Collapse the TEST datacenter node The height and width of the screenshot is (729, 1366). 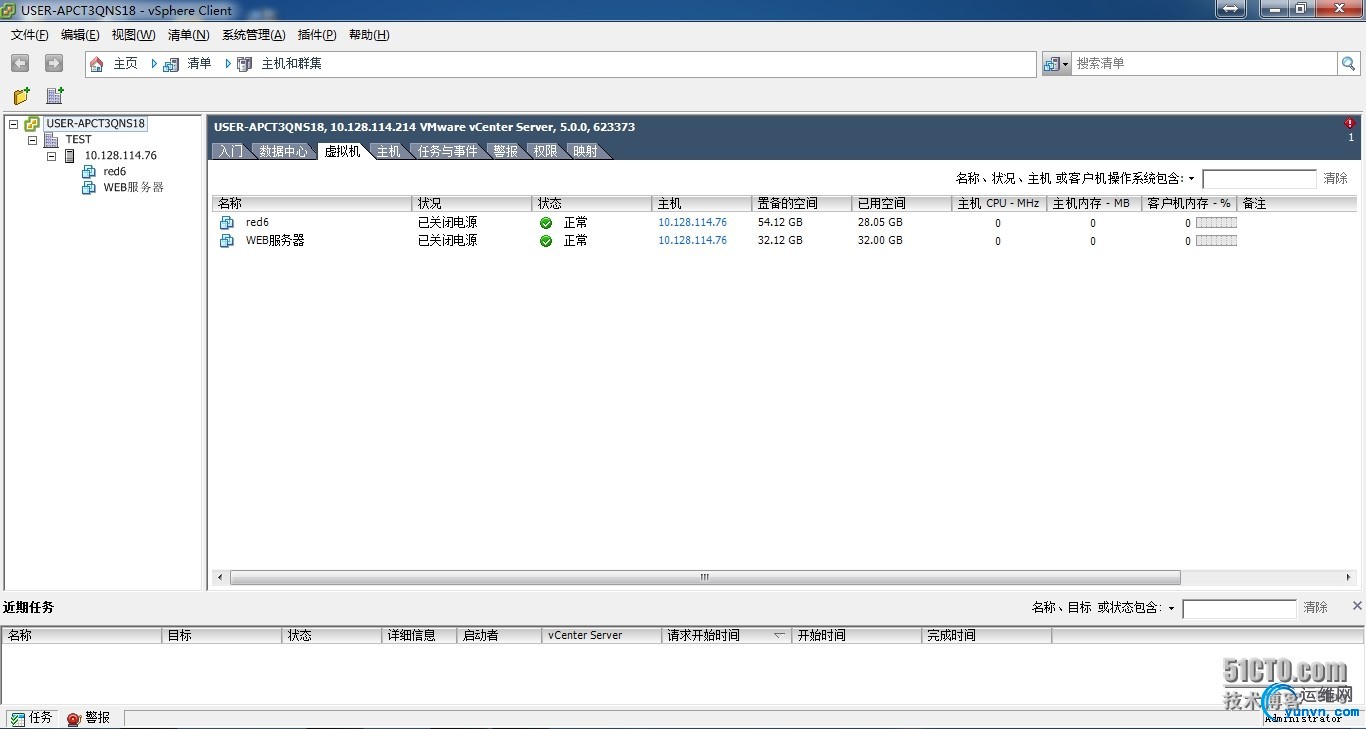[x=32, y=140]
